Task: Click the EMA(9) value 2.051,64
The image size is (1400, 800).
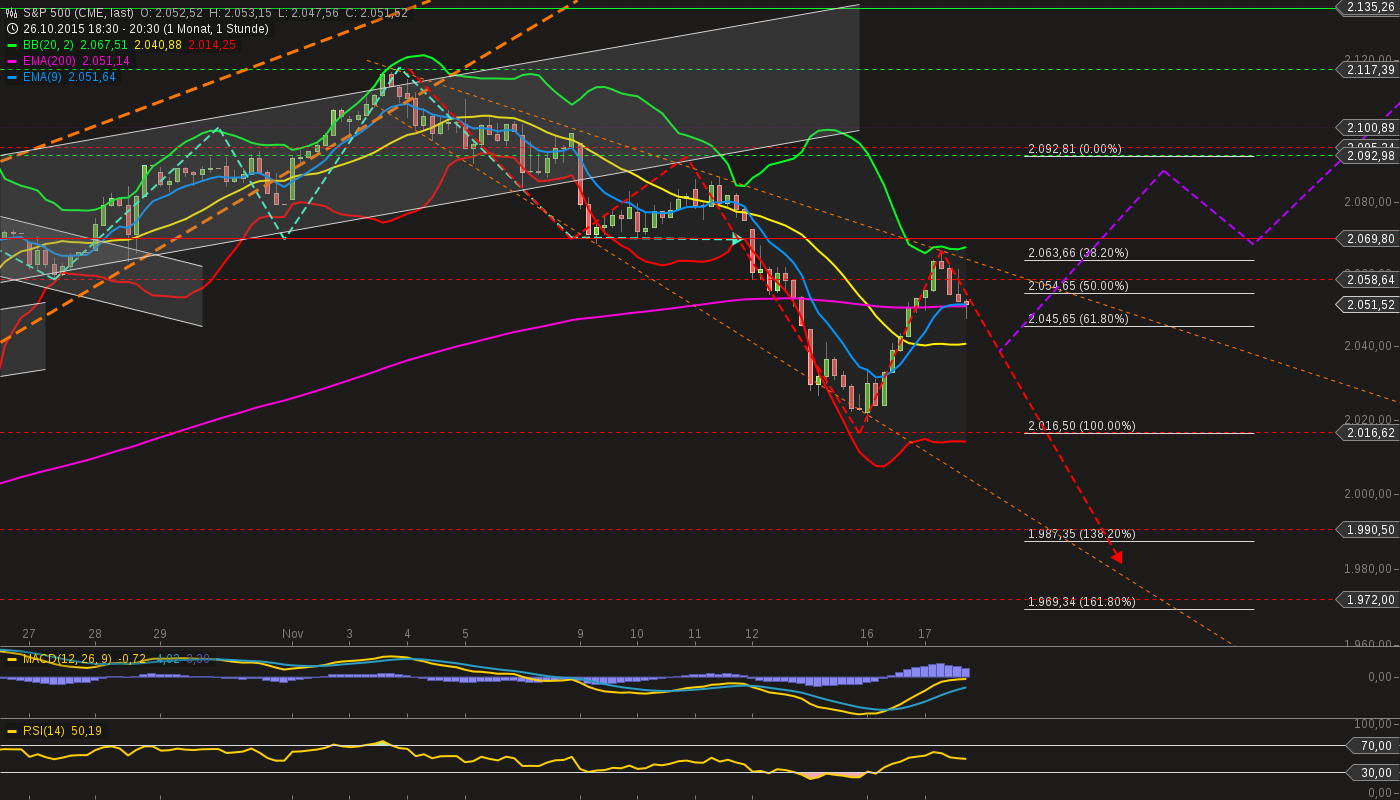Action: (x=92, y=77)
